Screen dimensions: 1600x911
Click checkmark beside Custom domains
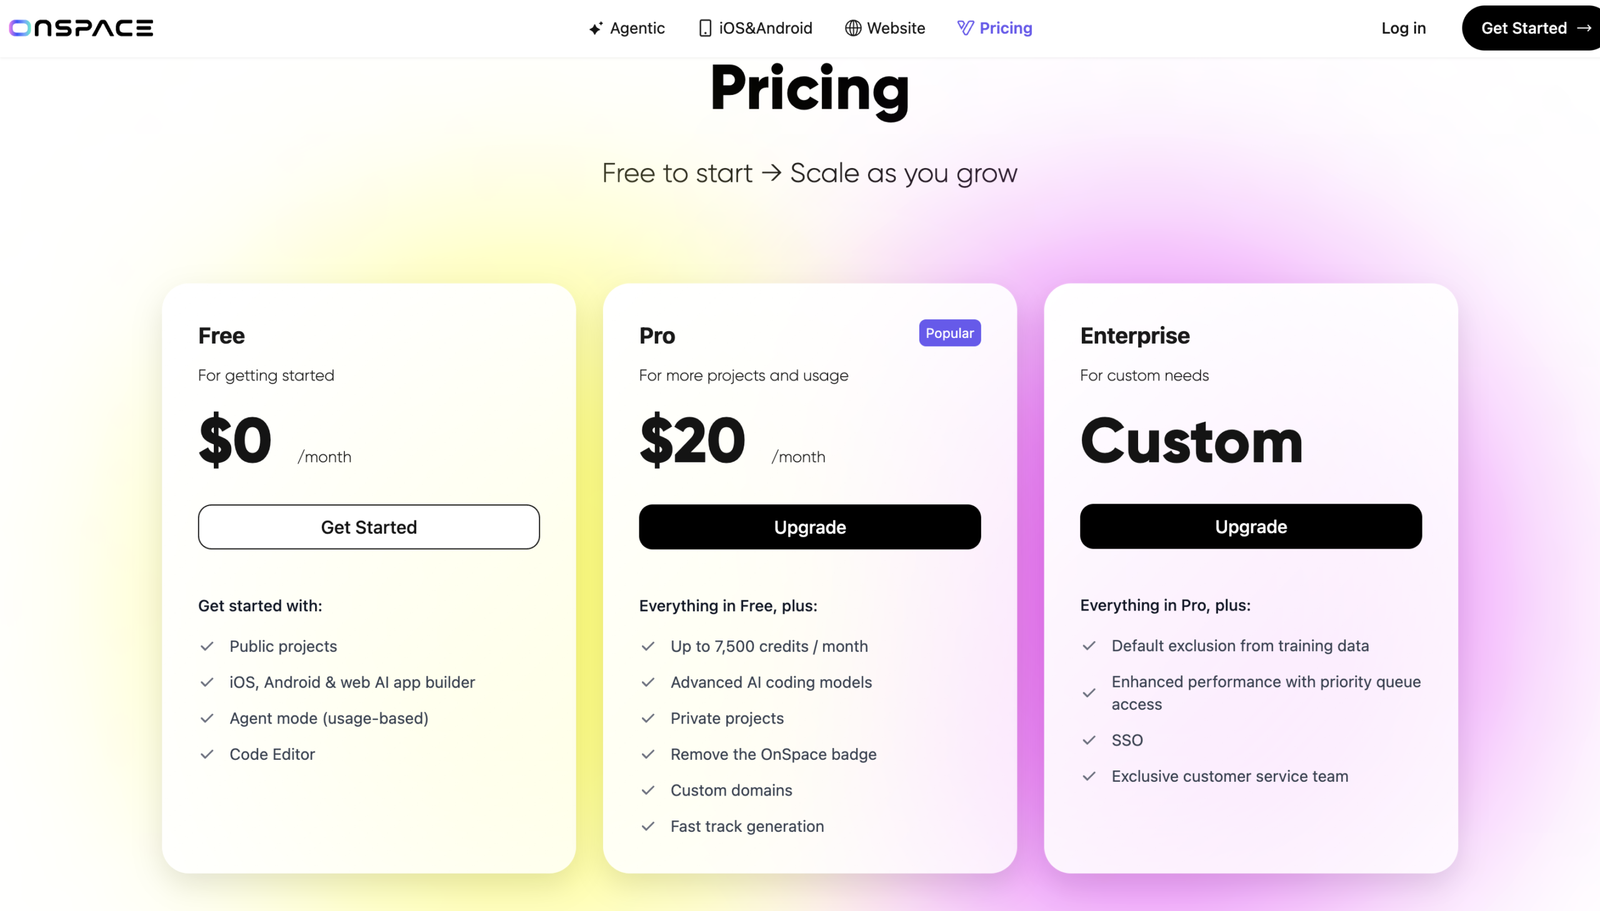(x=648, y=790)
